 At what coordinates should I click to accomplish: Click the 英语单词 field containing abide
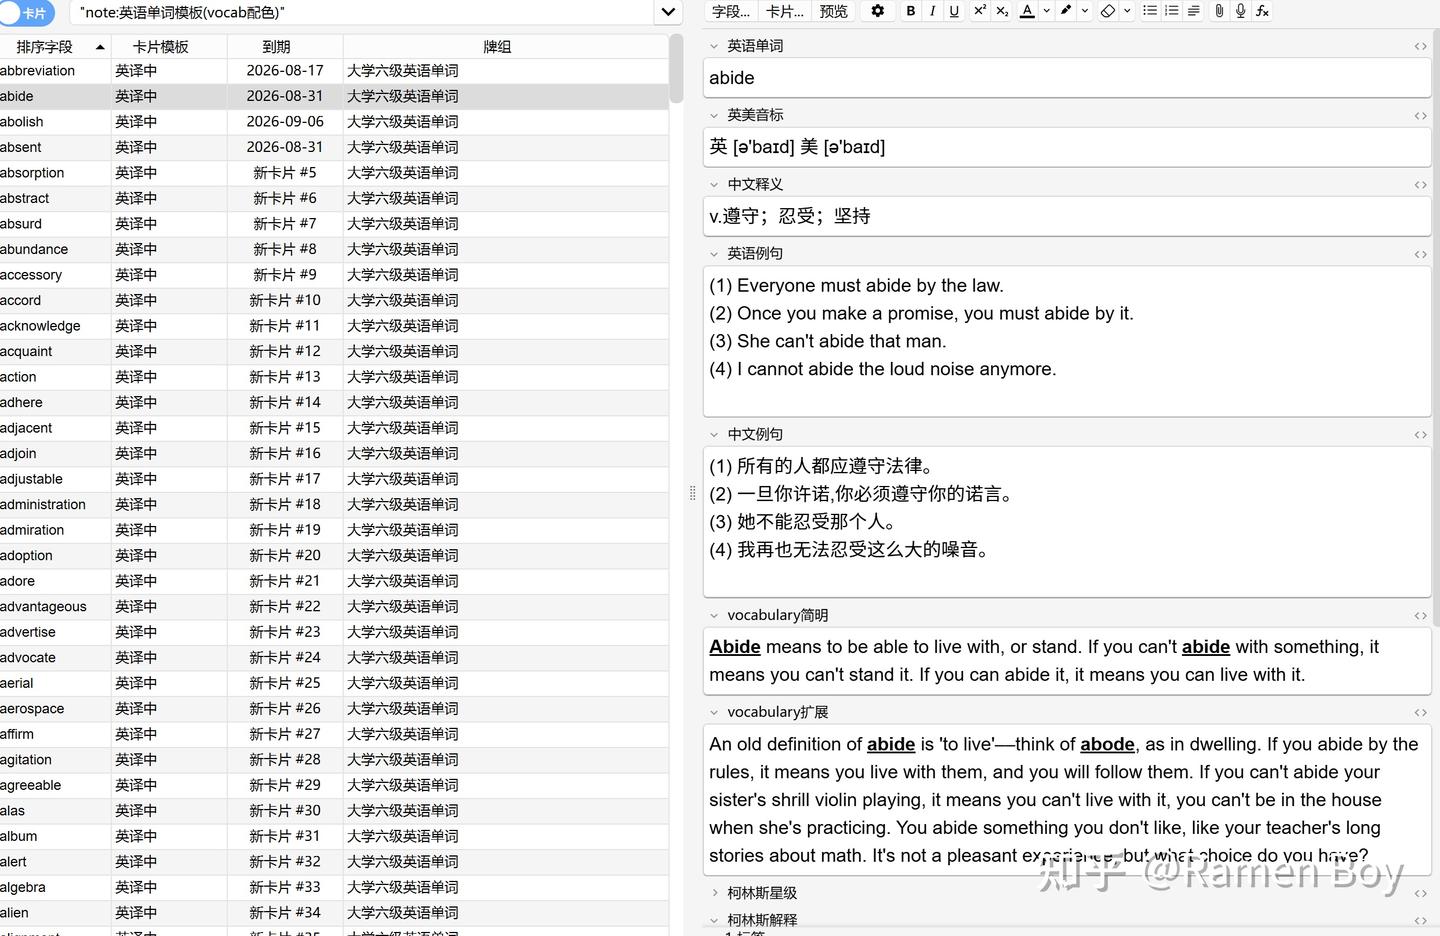pyautogui.click(x=1067, y=78)
